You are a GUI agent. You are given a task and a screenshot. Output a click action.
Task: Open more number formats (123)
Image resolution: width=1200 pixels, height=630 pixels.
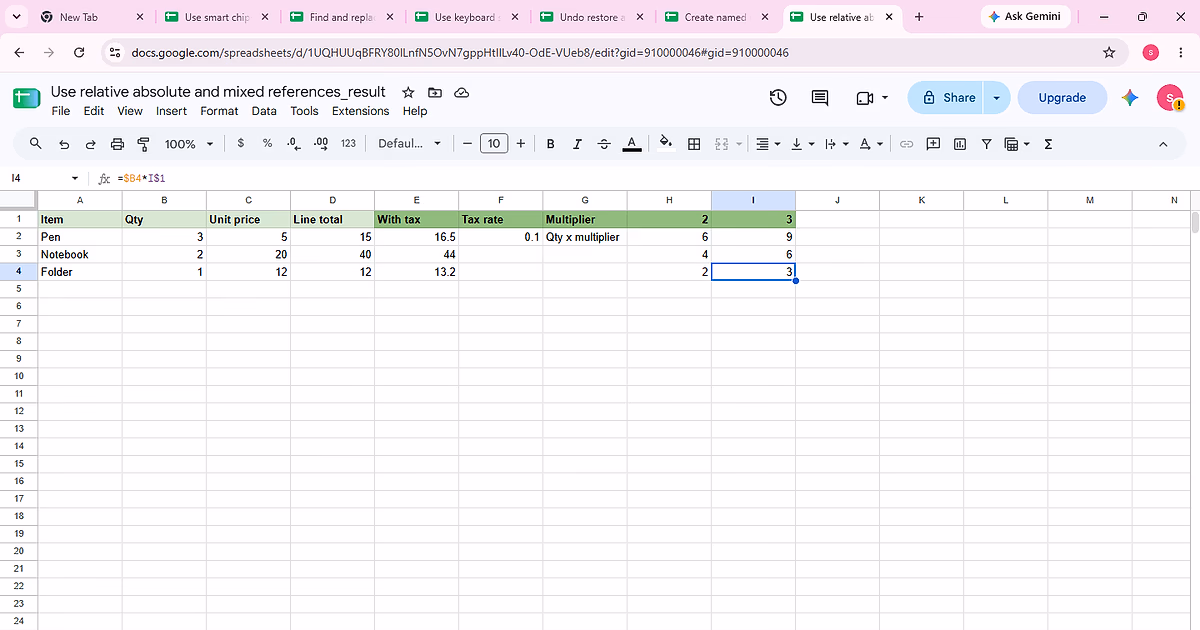tap(348, 144)
